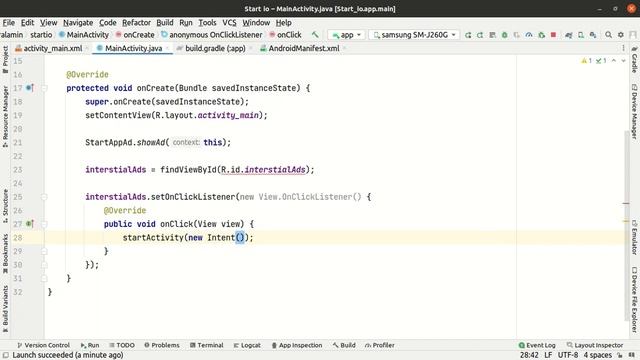640x360 pixels.
Task: Open the Run tool window
Action: click(90, 345)
